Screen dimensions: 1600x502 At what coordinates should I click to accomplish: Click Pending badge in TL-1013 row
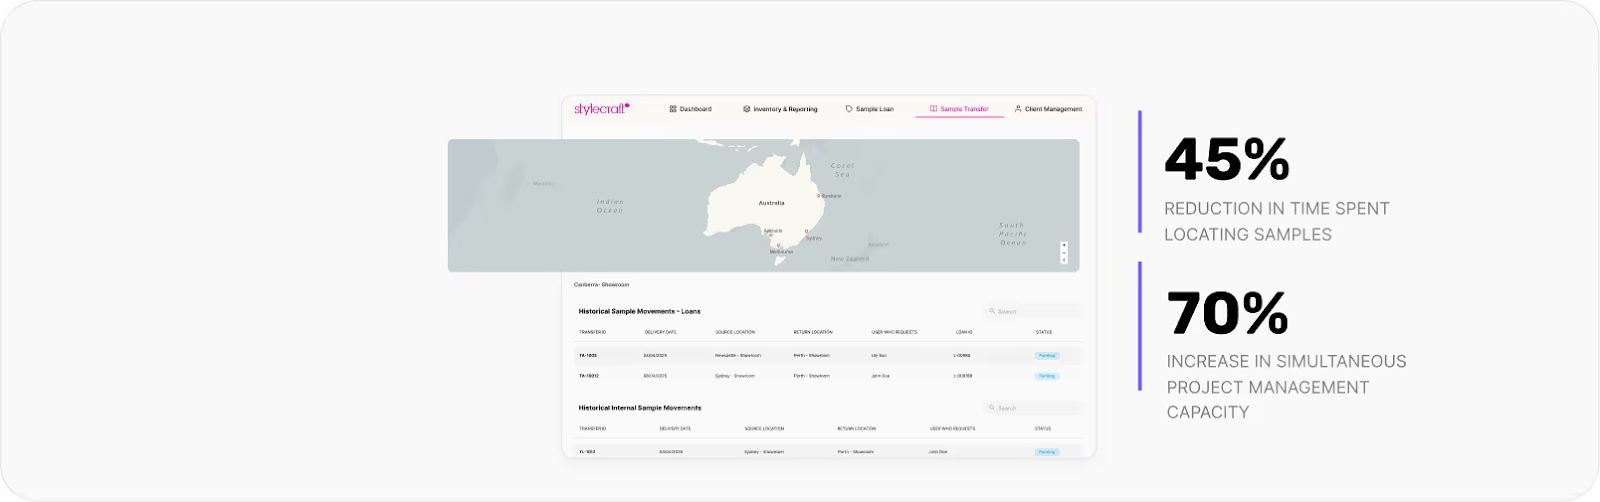1047,452
